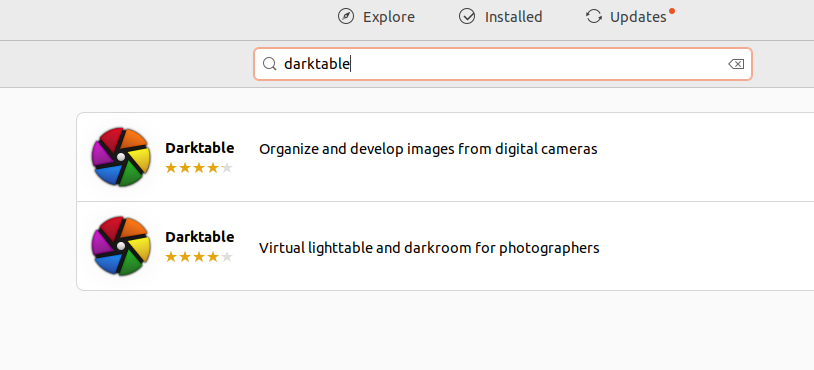
Task: Clear the search text with backspace icon
Action: (x=736, y=64)
